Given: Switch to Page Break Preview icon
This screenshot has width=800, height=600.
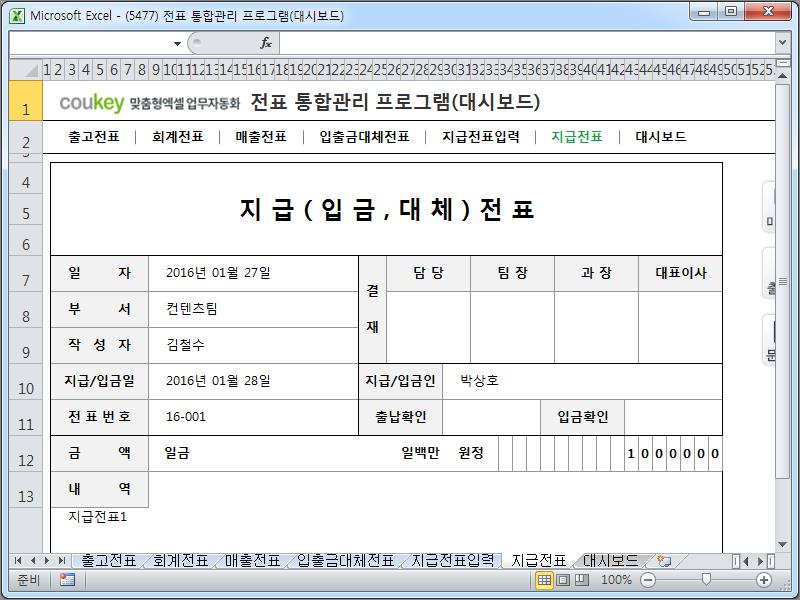Looking at the screenshot, I should coord(582,580).
